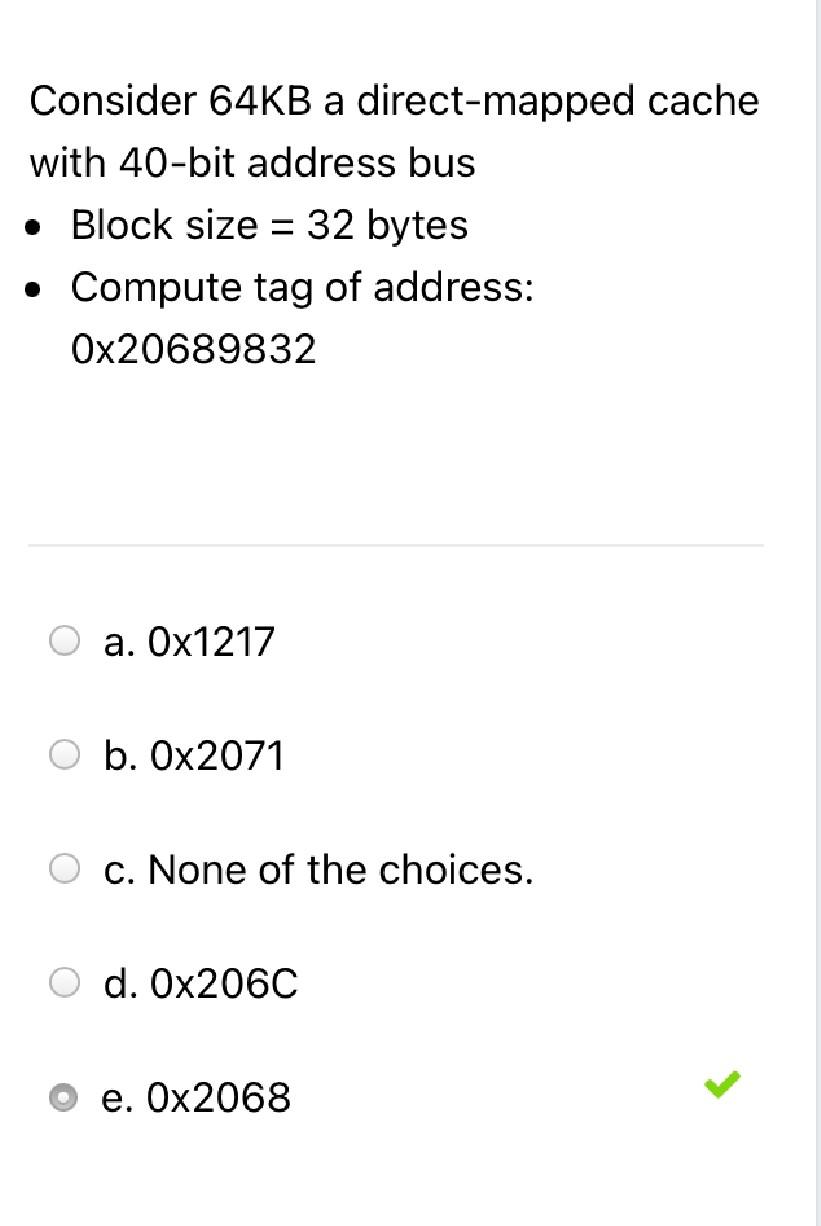Click the 'Consider 64KB a direct-mapped cache' line
Viewport: 821px width, 1226px height.
[394, 102]
